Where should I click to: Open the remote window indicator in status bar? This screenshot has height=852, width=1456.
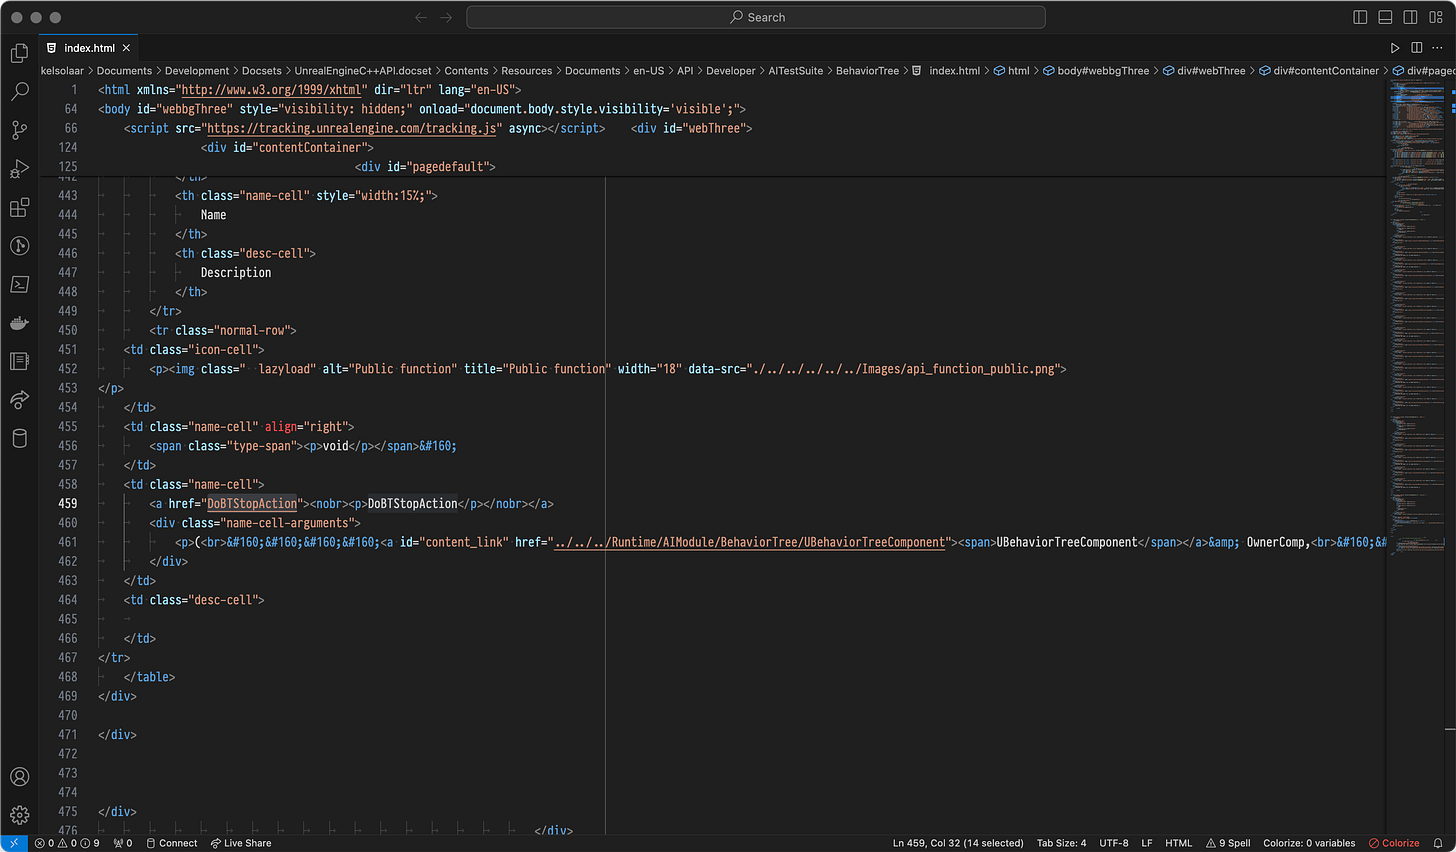(x=14, y=843)
